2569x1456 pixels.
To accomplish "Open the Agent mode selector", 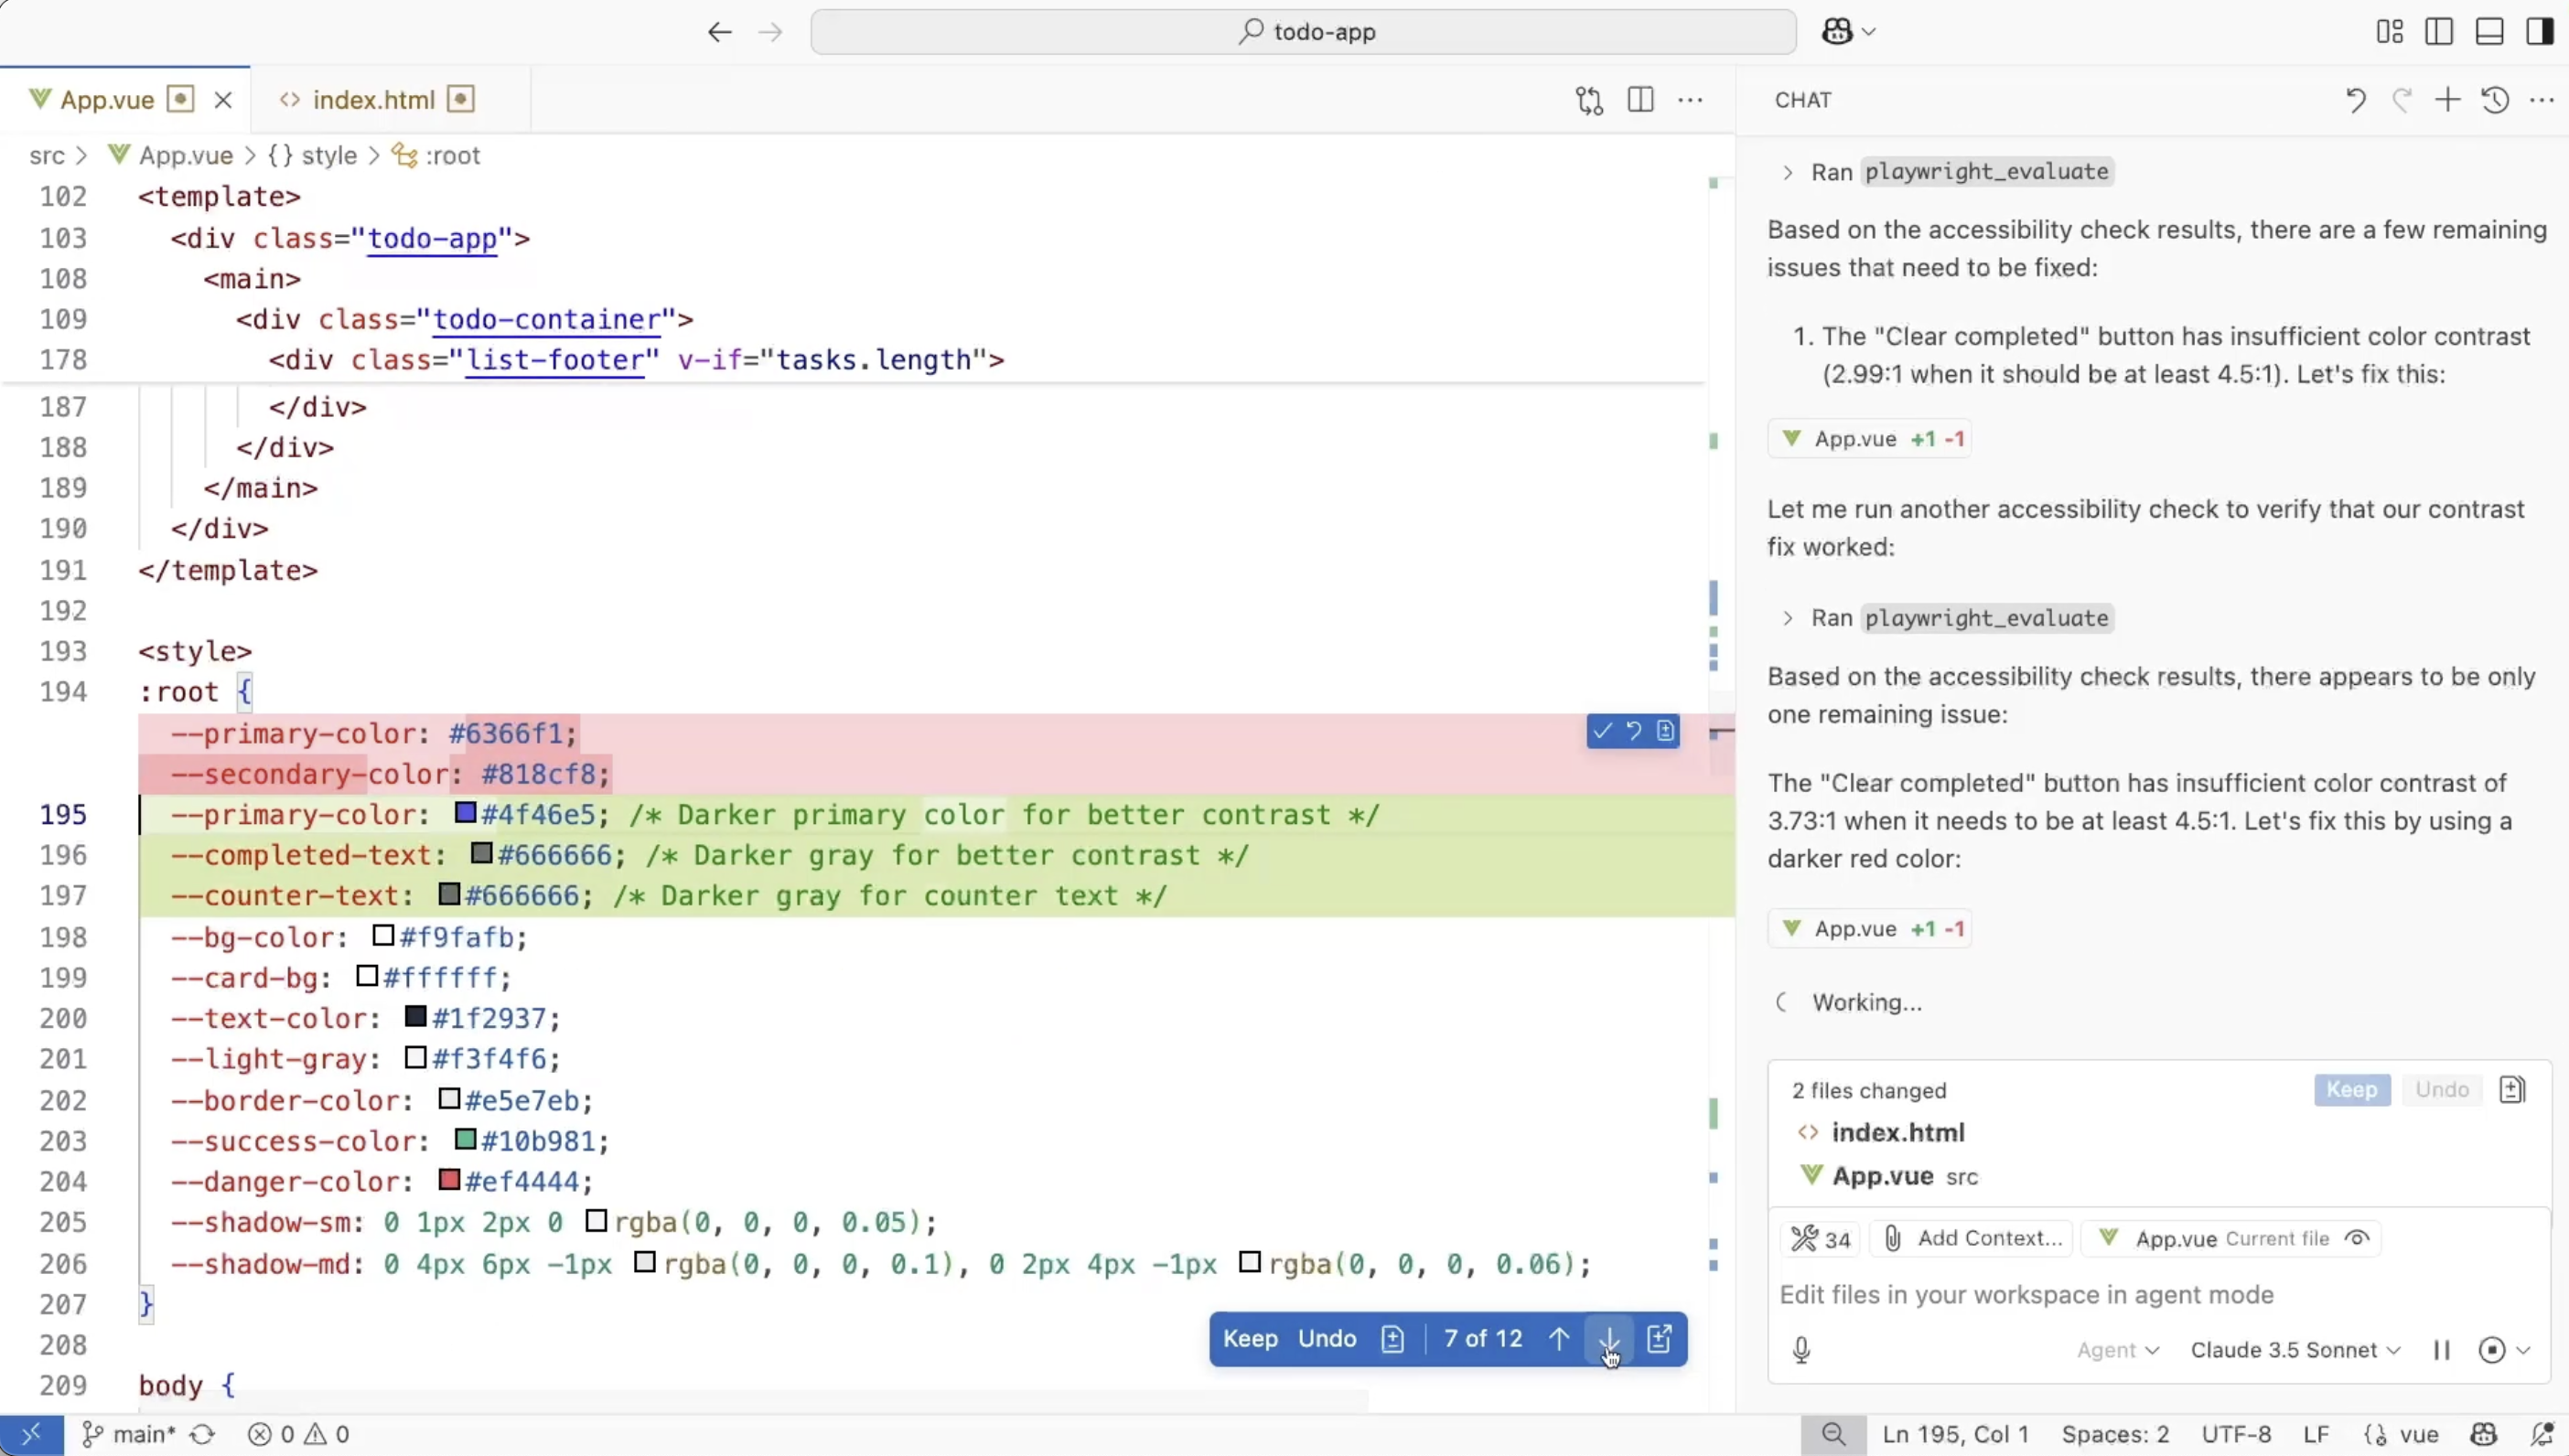I will [x=2116, y=1350].
